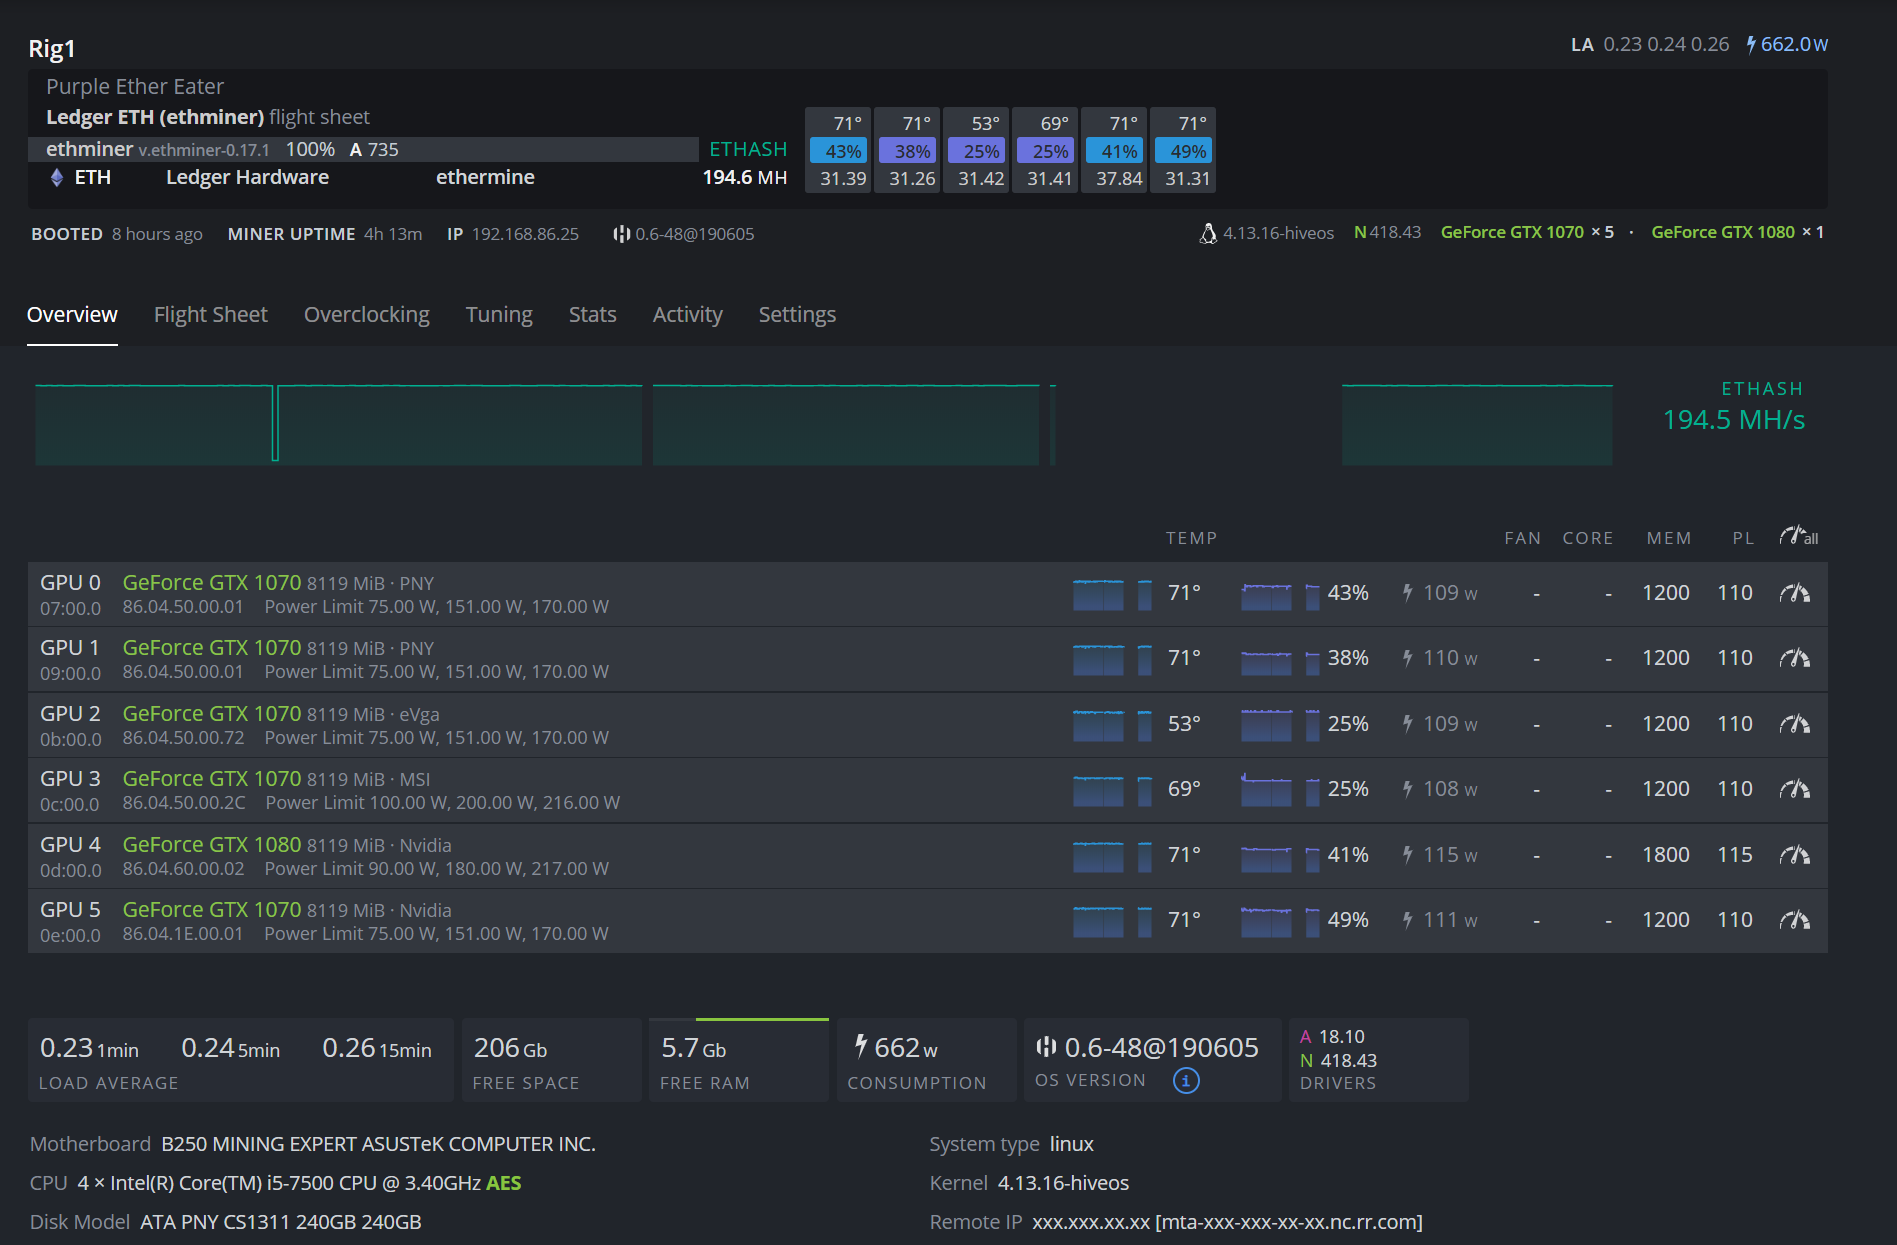Click the Hive icon beside 0.6-48@190605
This screenshot has height=1245, width=1897.
click(x=622, y=234)
